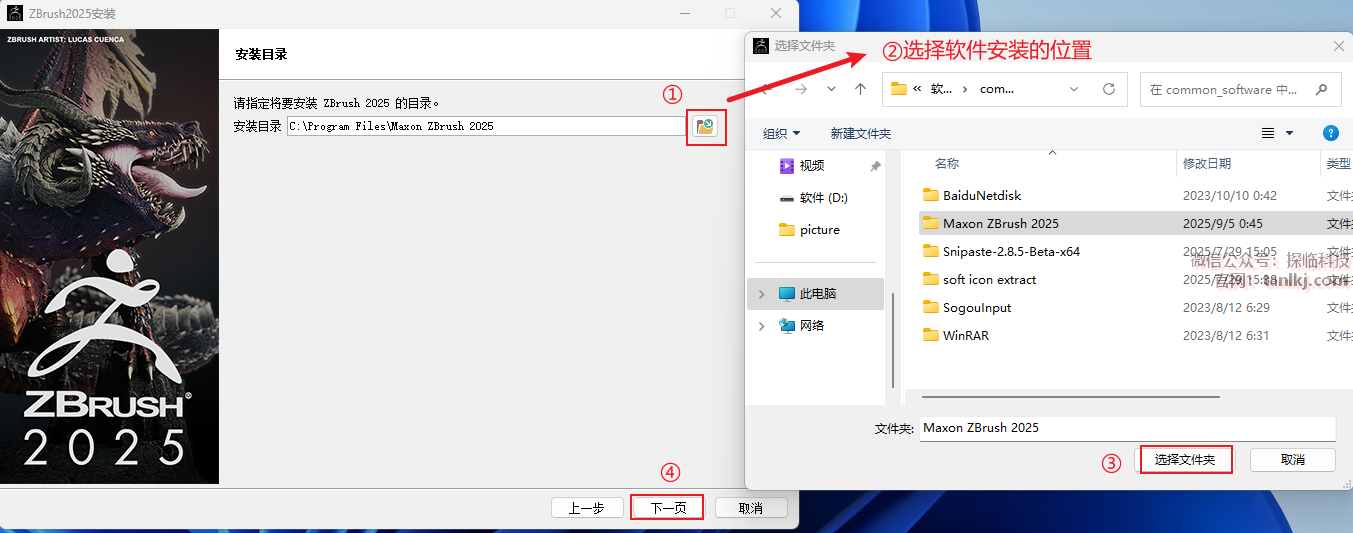This screenshot has height=533, width=1353.
Task: Click the 2025/9/5 0:45 date cell
Action: [x=1222, y=224]
